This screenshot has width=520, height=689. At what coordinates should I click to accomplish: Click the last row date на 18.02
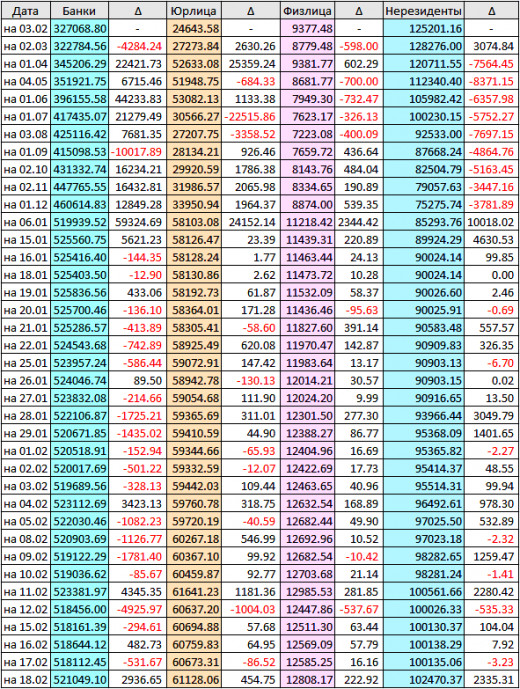coord(25,680)
